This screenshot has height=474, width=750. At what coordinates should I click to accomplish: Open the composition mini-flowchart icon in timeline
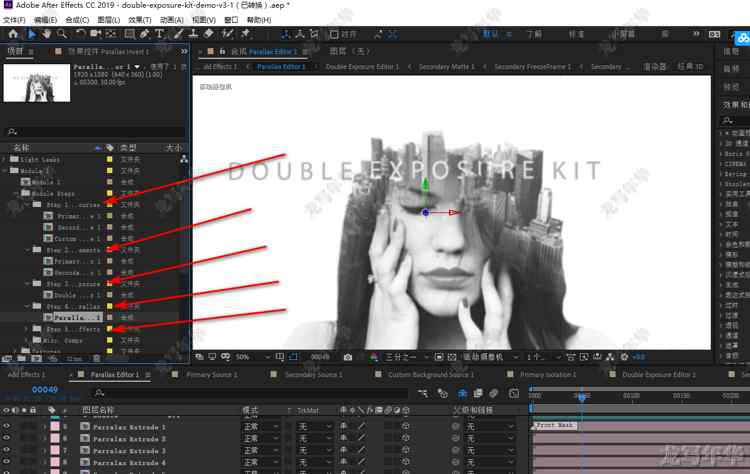pyautogui.click(x=423, y=393)
